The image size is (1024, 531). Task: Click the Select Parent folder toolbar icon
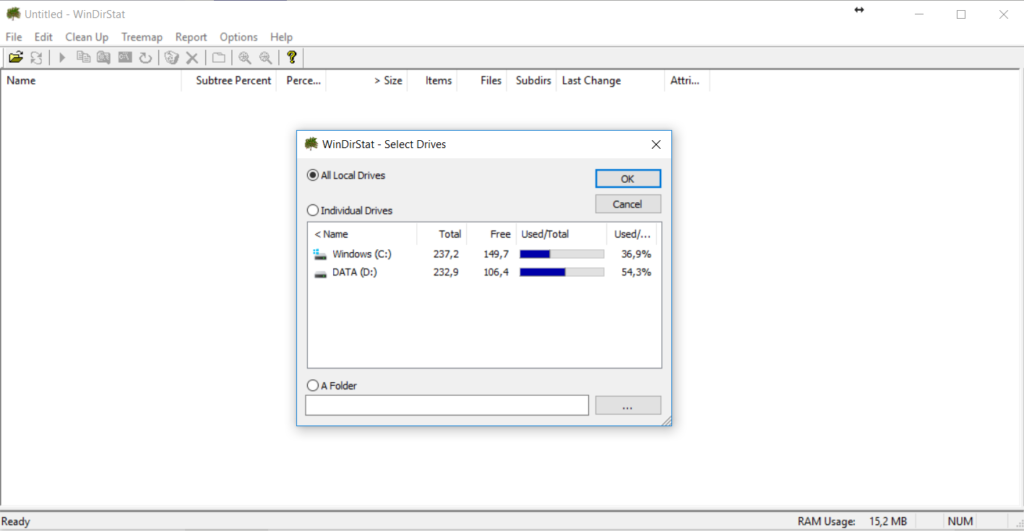click(218, 57)
